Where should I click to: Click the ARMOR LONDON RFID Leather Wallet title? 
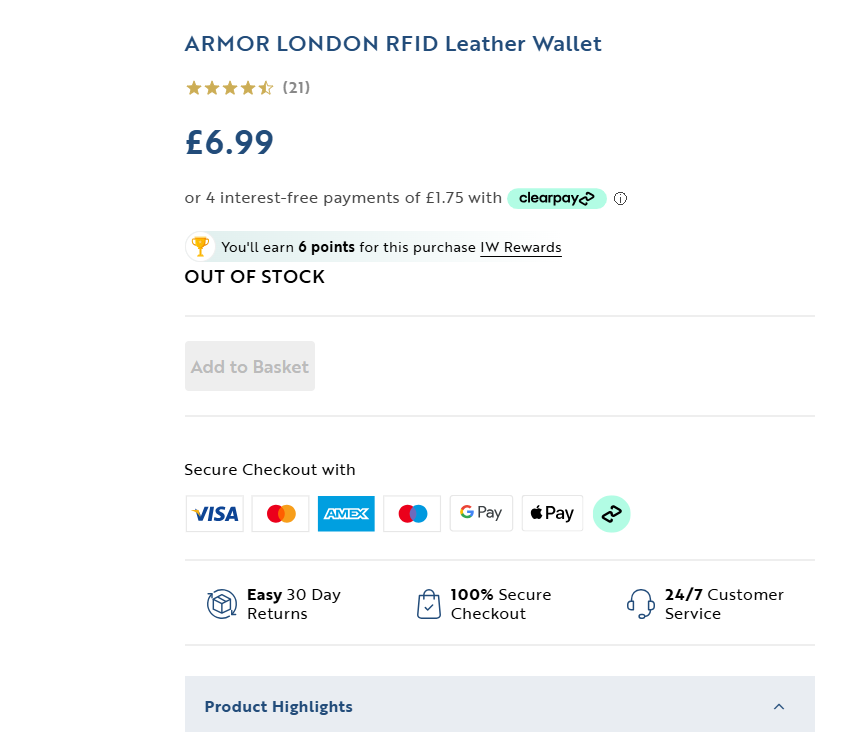(x=393, y=44)
